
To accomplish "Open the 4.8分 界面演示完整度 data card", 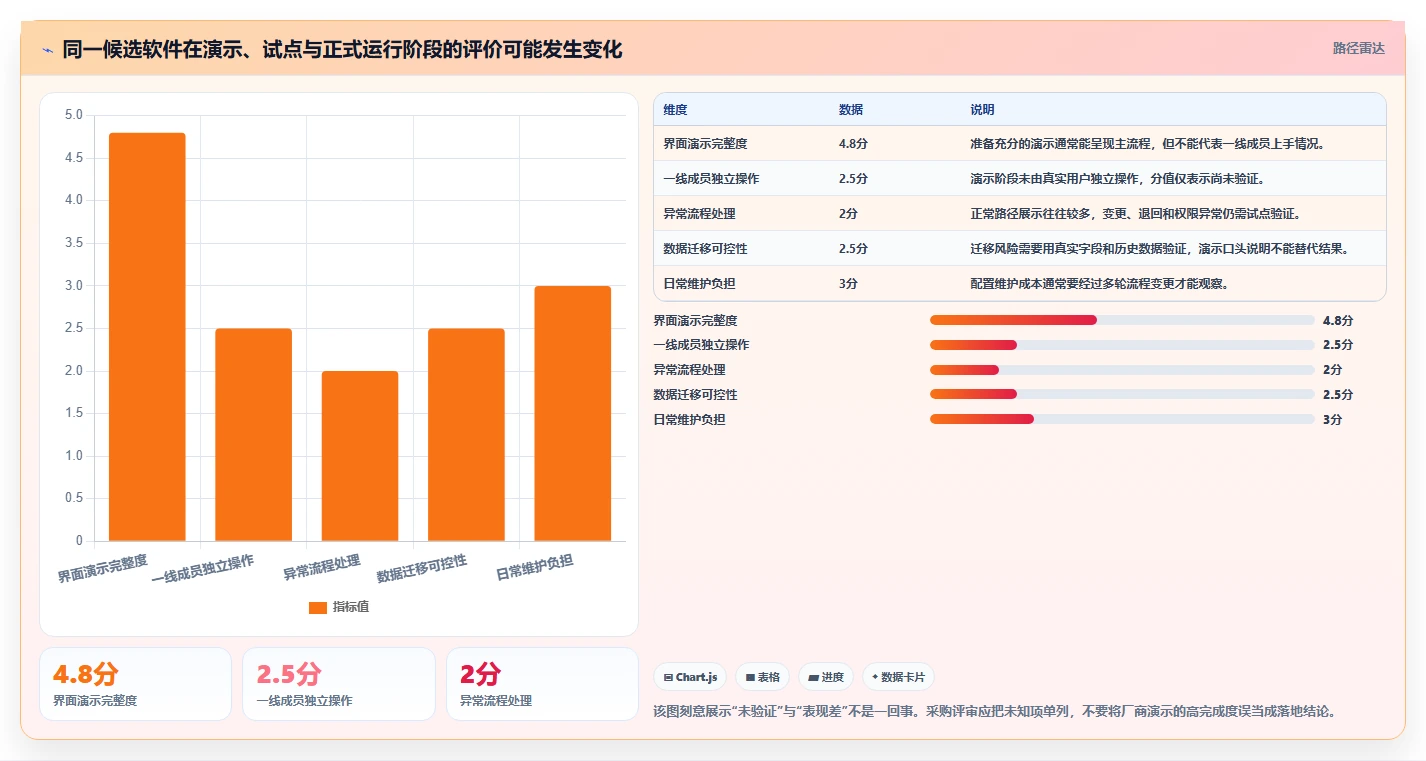I will [x=135, y=684].
